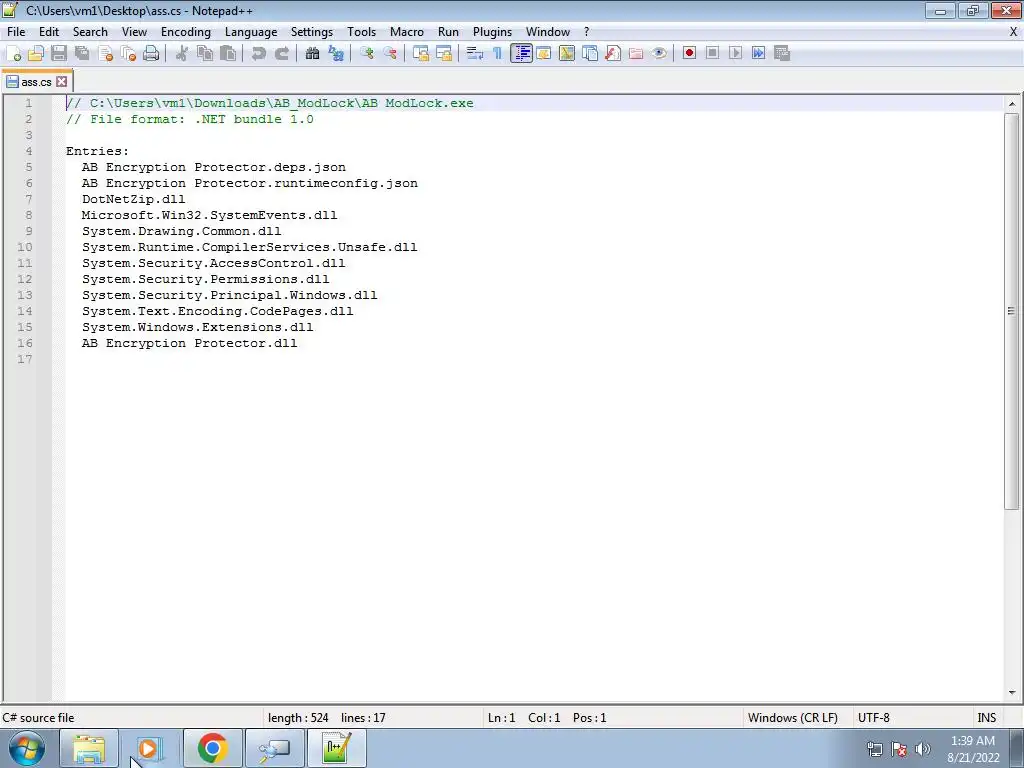
Task: Open the Macro menu
Action: [x=407, y=32]
